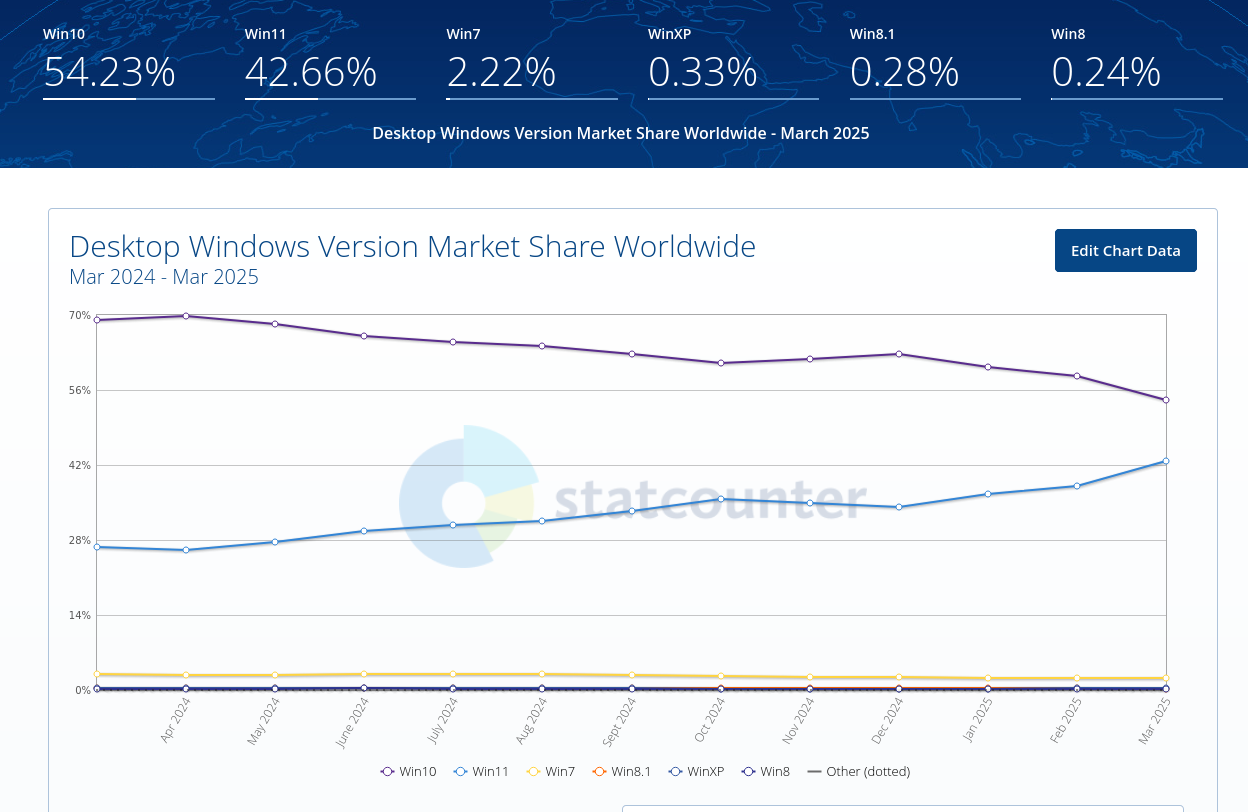Select the Win10 54.23% stat tile
This screenshot has width=1248, height=812.
(128, 63)
